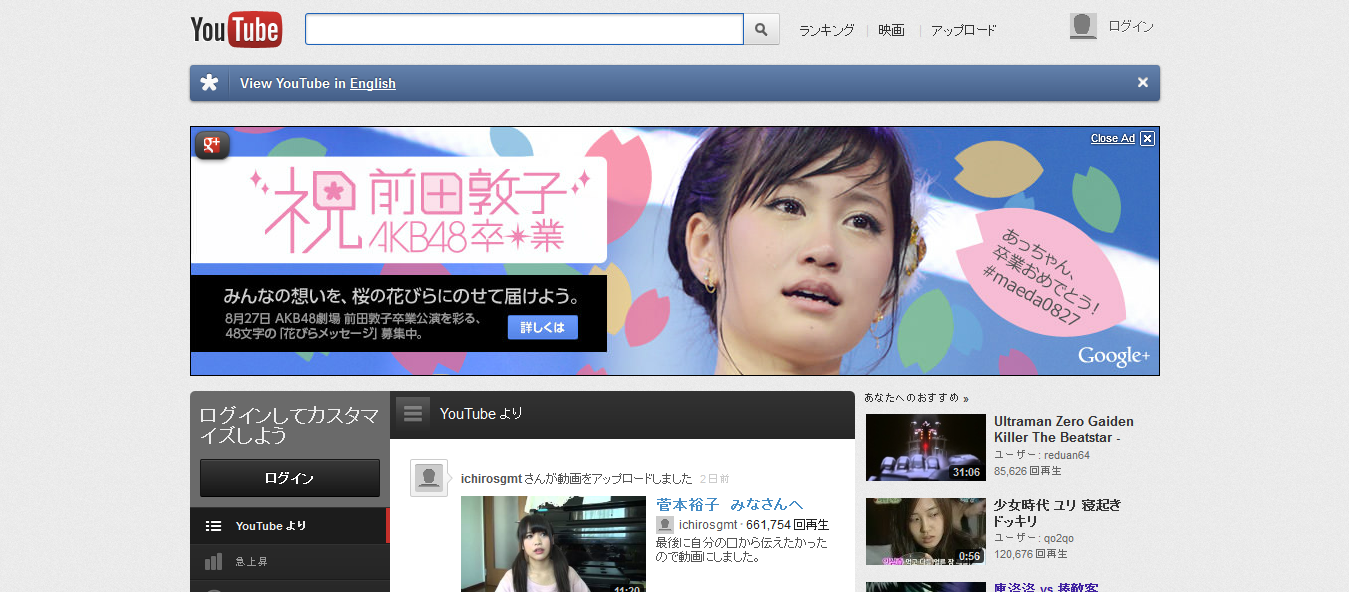Click the magnifier search button

coord(761,29)
